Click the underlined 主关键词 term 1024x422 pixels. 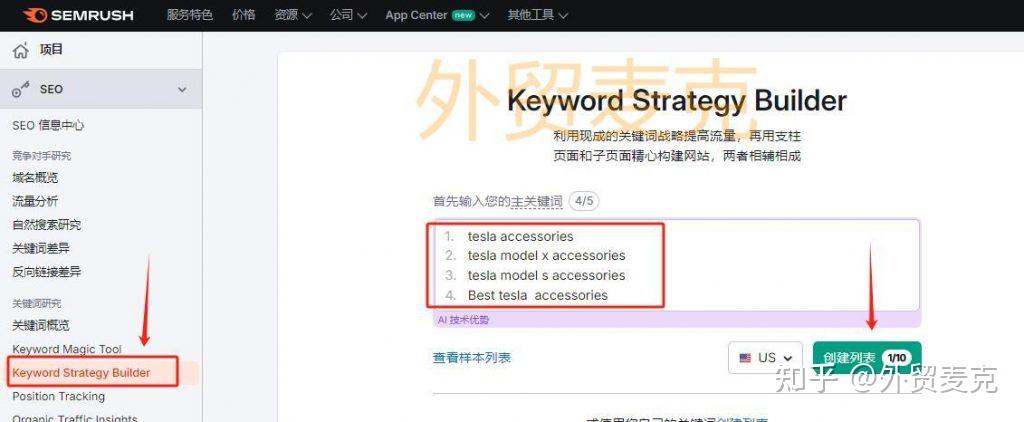(x=537, y=202)
